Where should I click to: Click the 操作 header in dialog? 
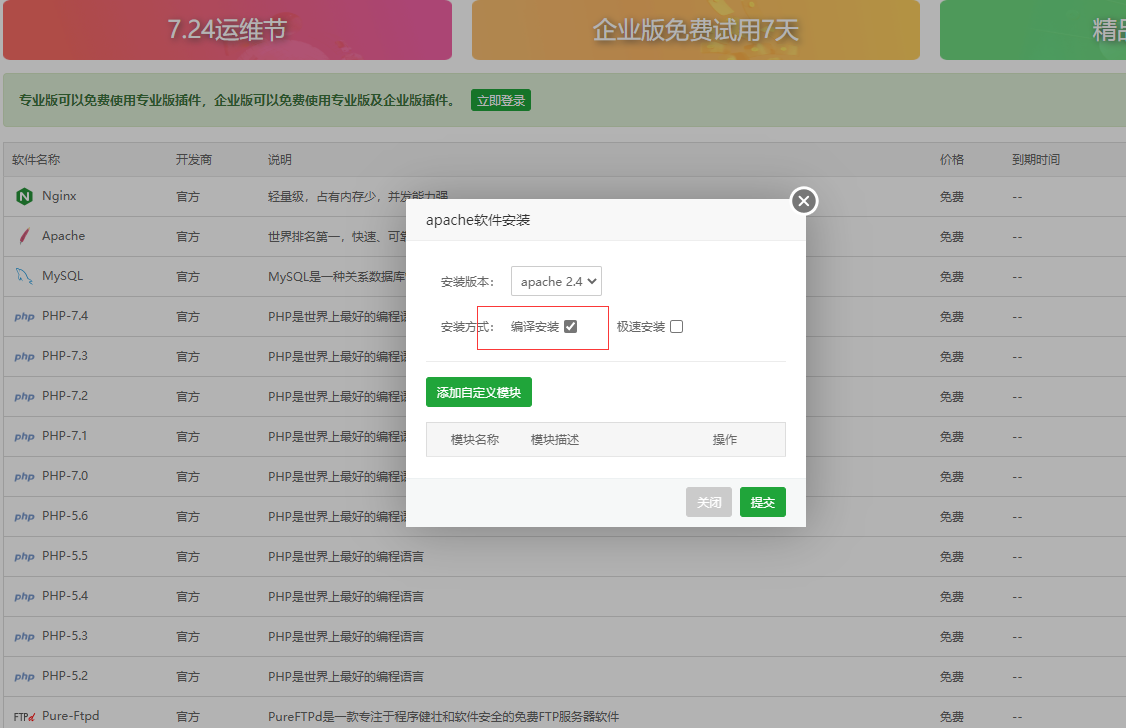tap(725, 439)
